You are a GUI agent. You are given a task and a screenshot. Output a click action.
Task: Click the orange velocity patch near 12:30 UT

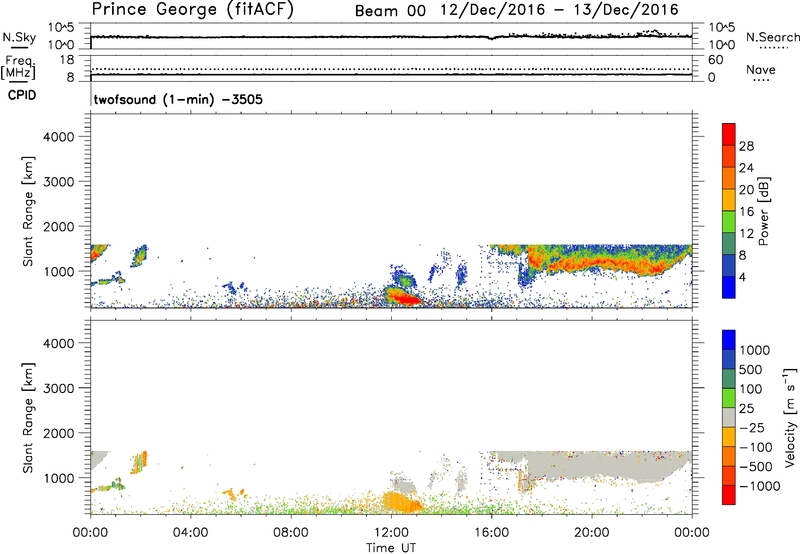coord(402,502)
